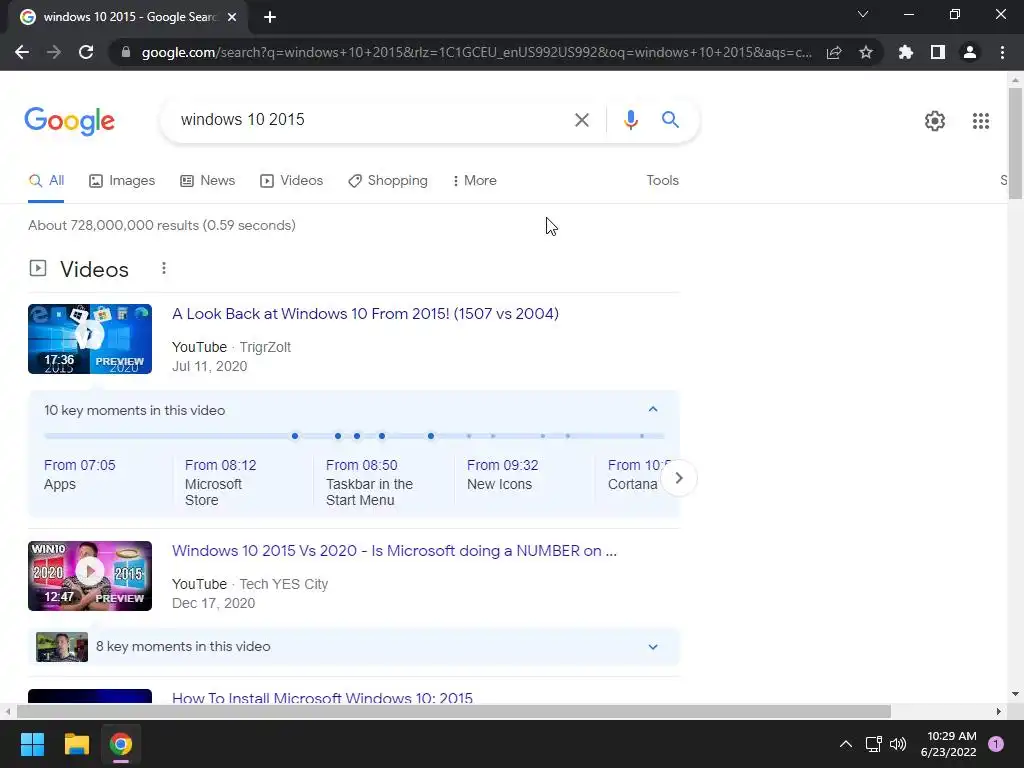Click the address bar URL

tap(477, 53)
